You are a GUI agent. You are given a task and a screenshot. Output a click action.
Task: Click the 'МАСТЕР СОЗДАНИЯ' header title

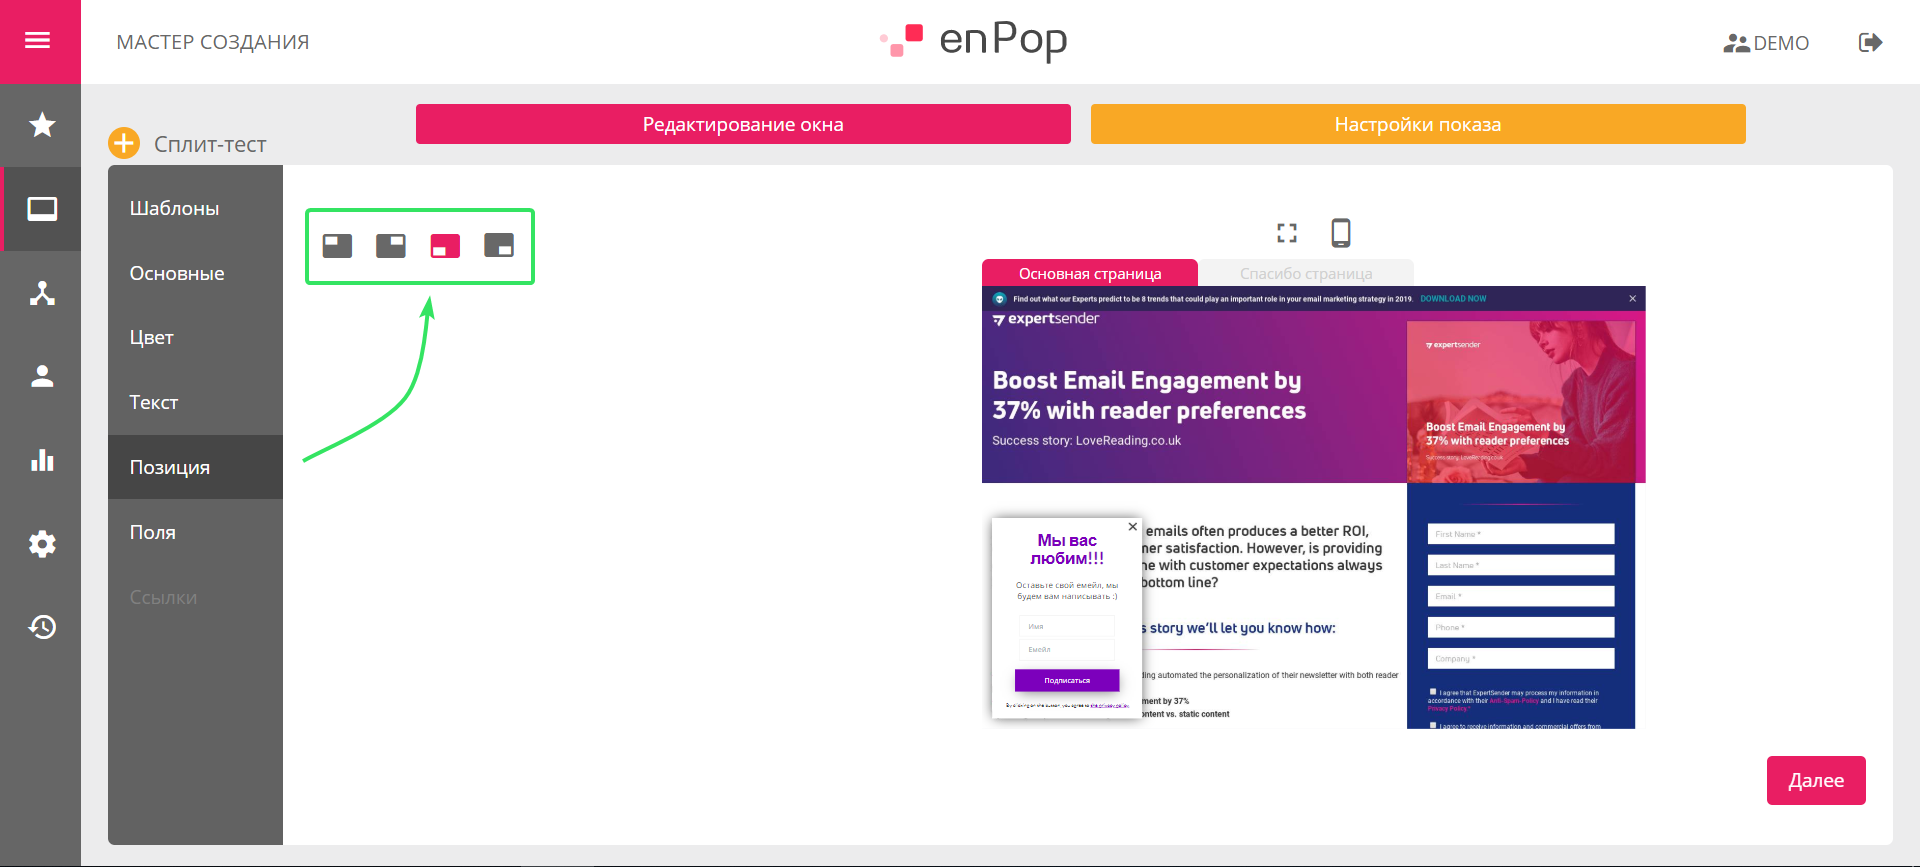point(213,42)
